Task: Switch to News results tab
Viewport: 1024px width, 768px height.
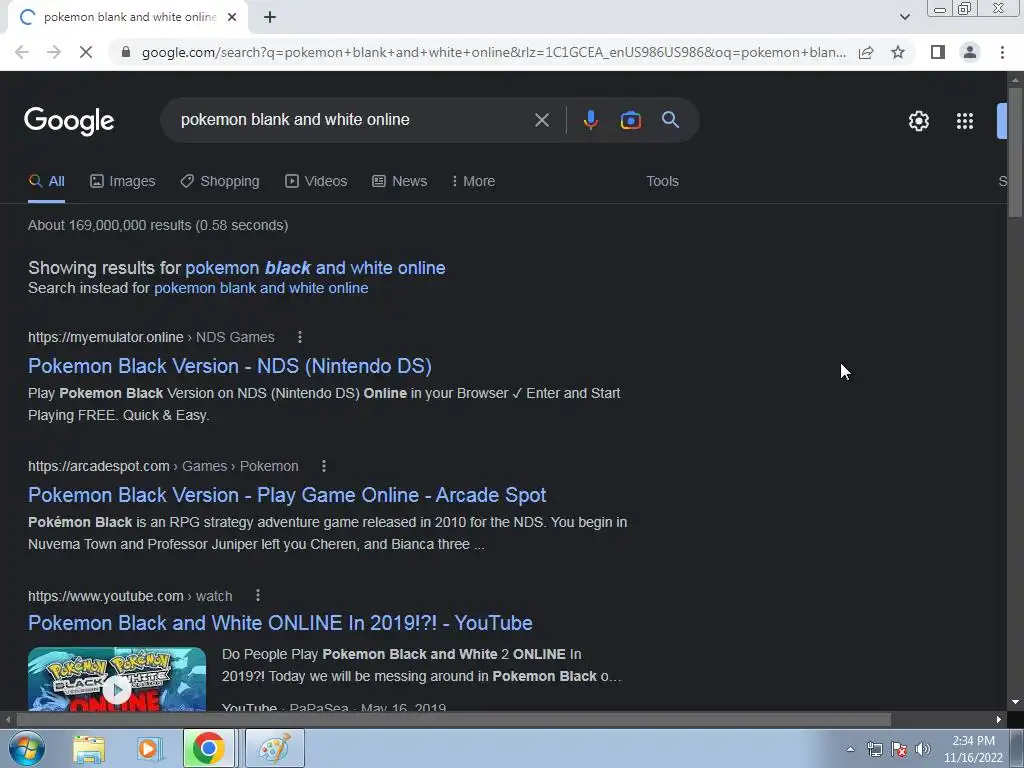Action: click(399, 182)
